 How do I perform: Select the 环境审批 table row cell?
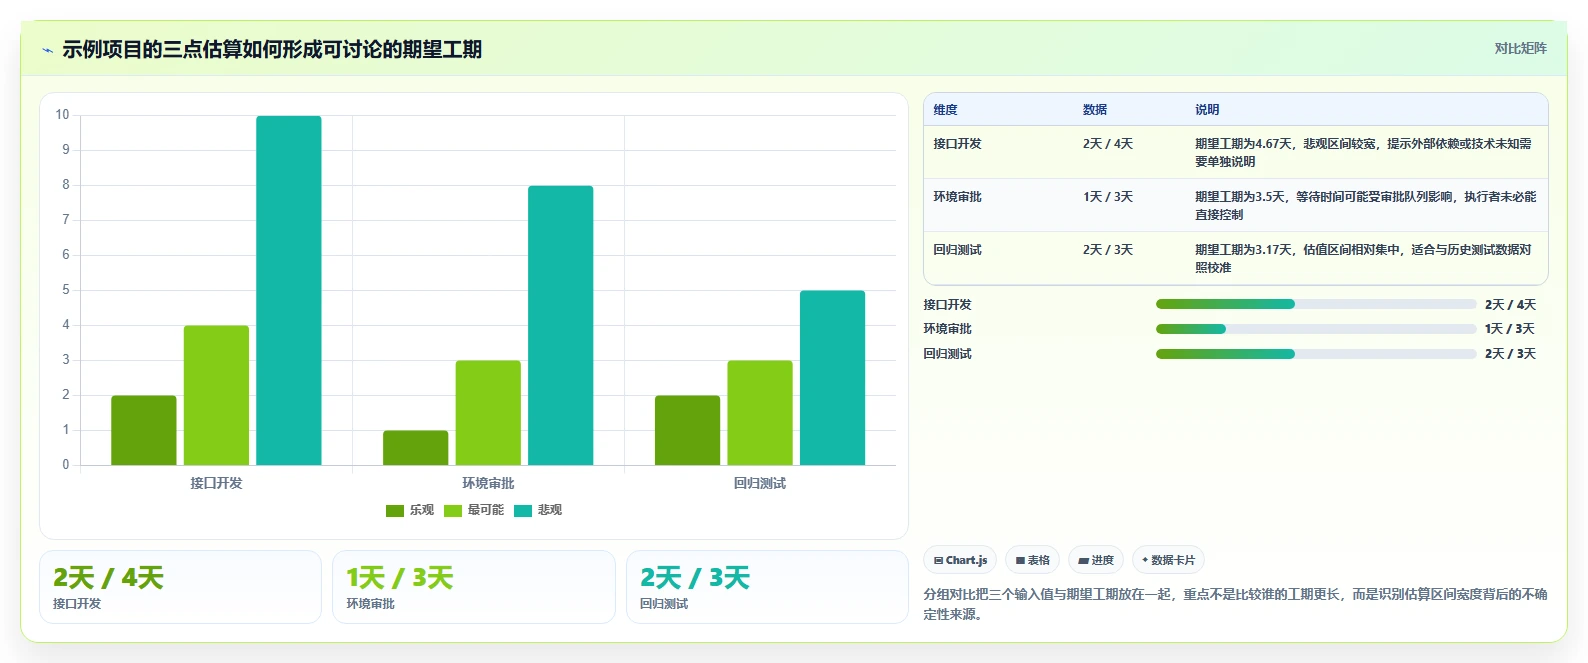click(957, 197)
